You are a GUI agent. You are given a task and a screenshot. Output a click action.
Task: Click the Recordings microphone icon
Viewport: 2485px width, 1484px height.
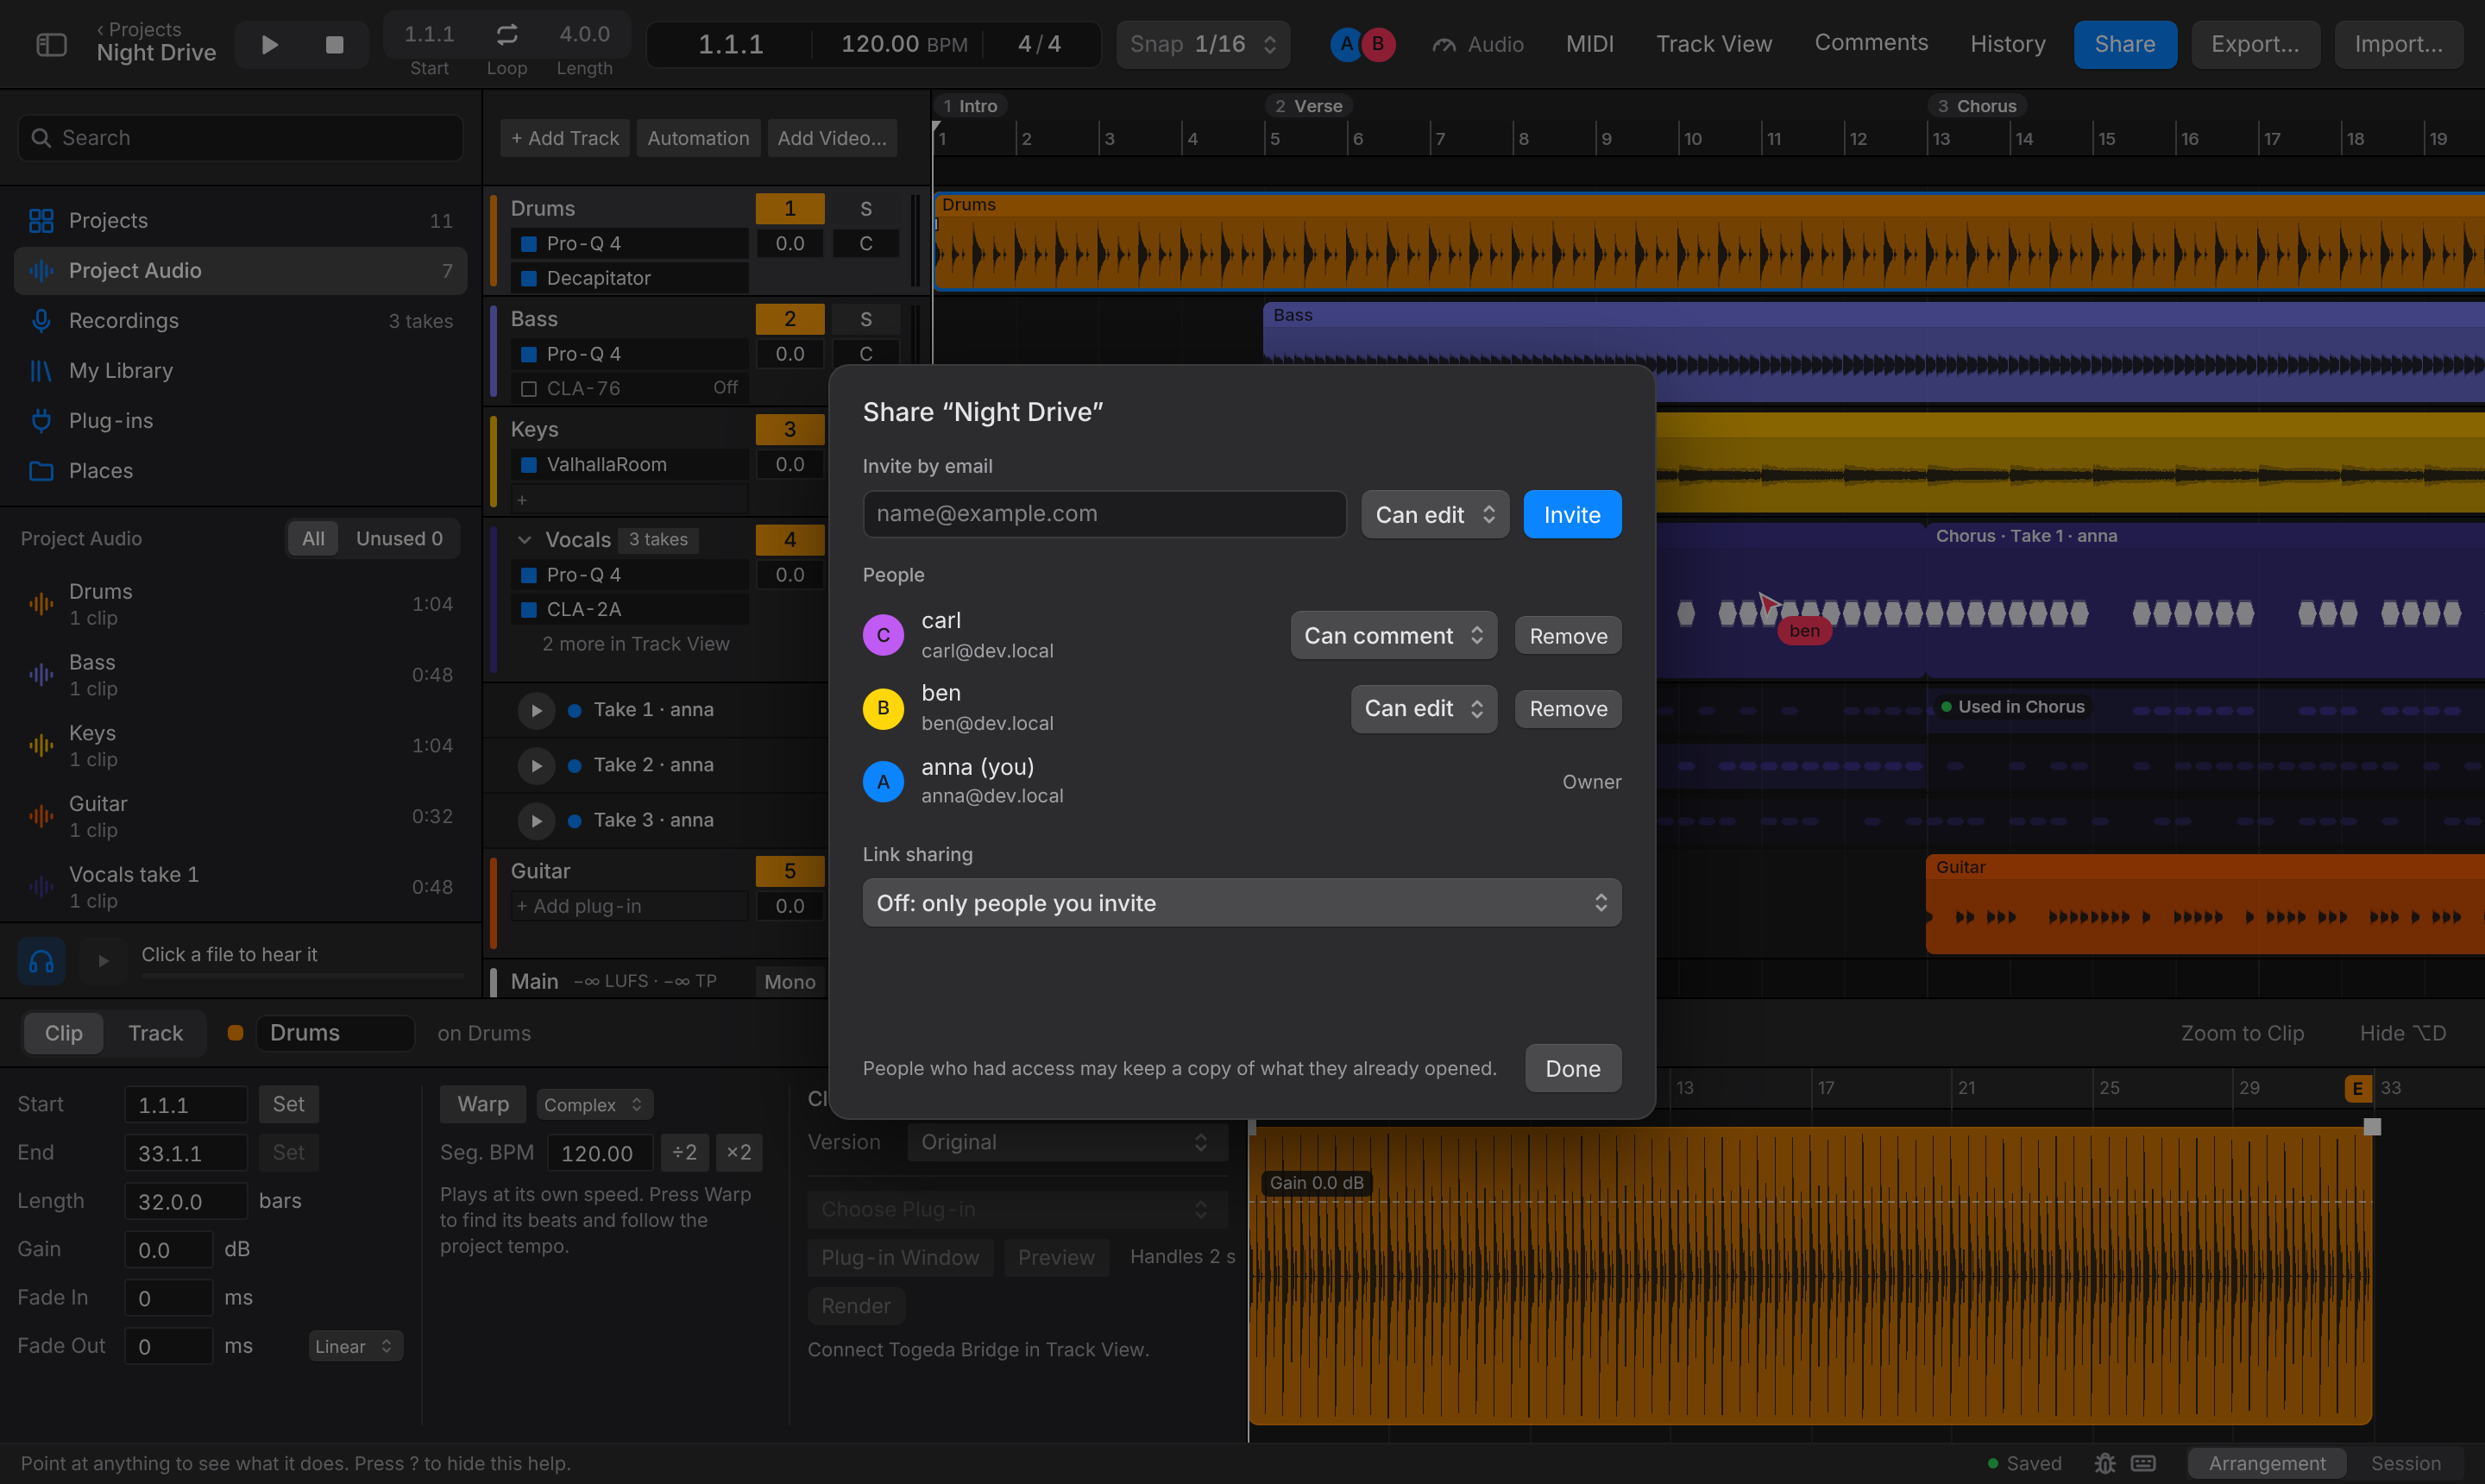point(41,320)
